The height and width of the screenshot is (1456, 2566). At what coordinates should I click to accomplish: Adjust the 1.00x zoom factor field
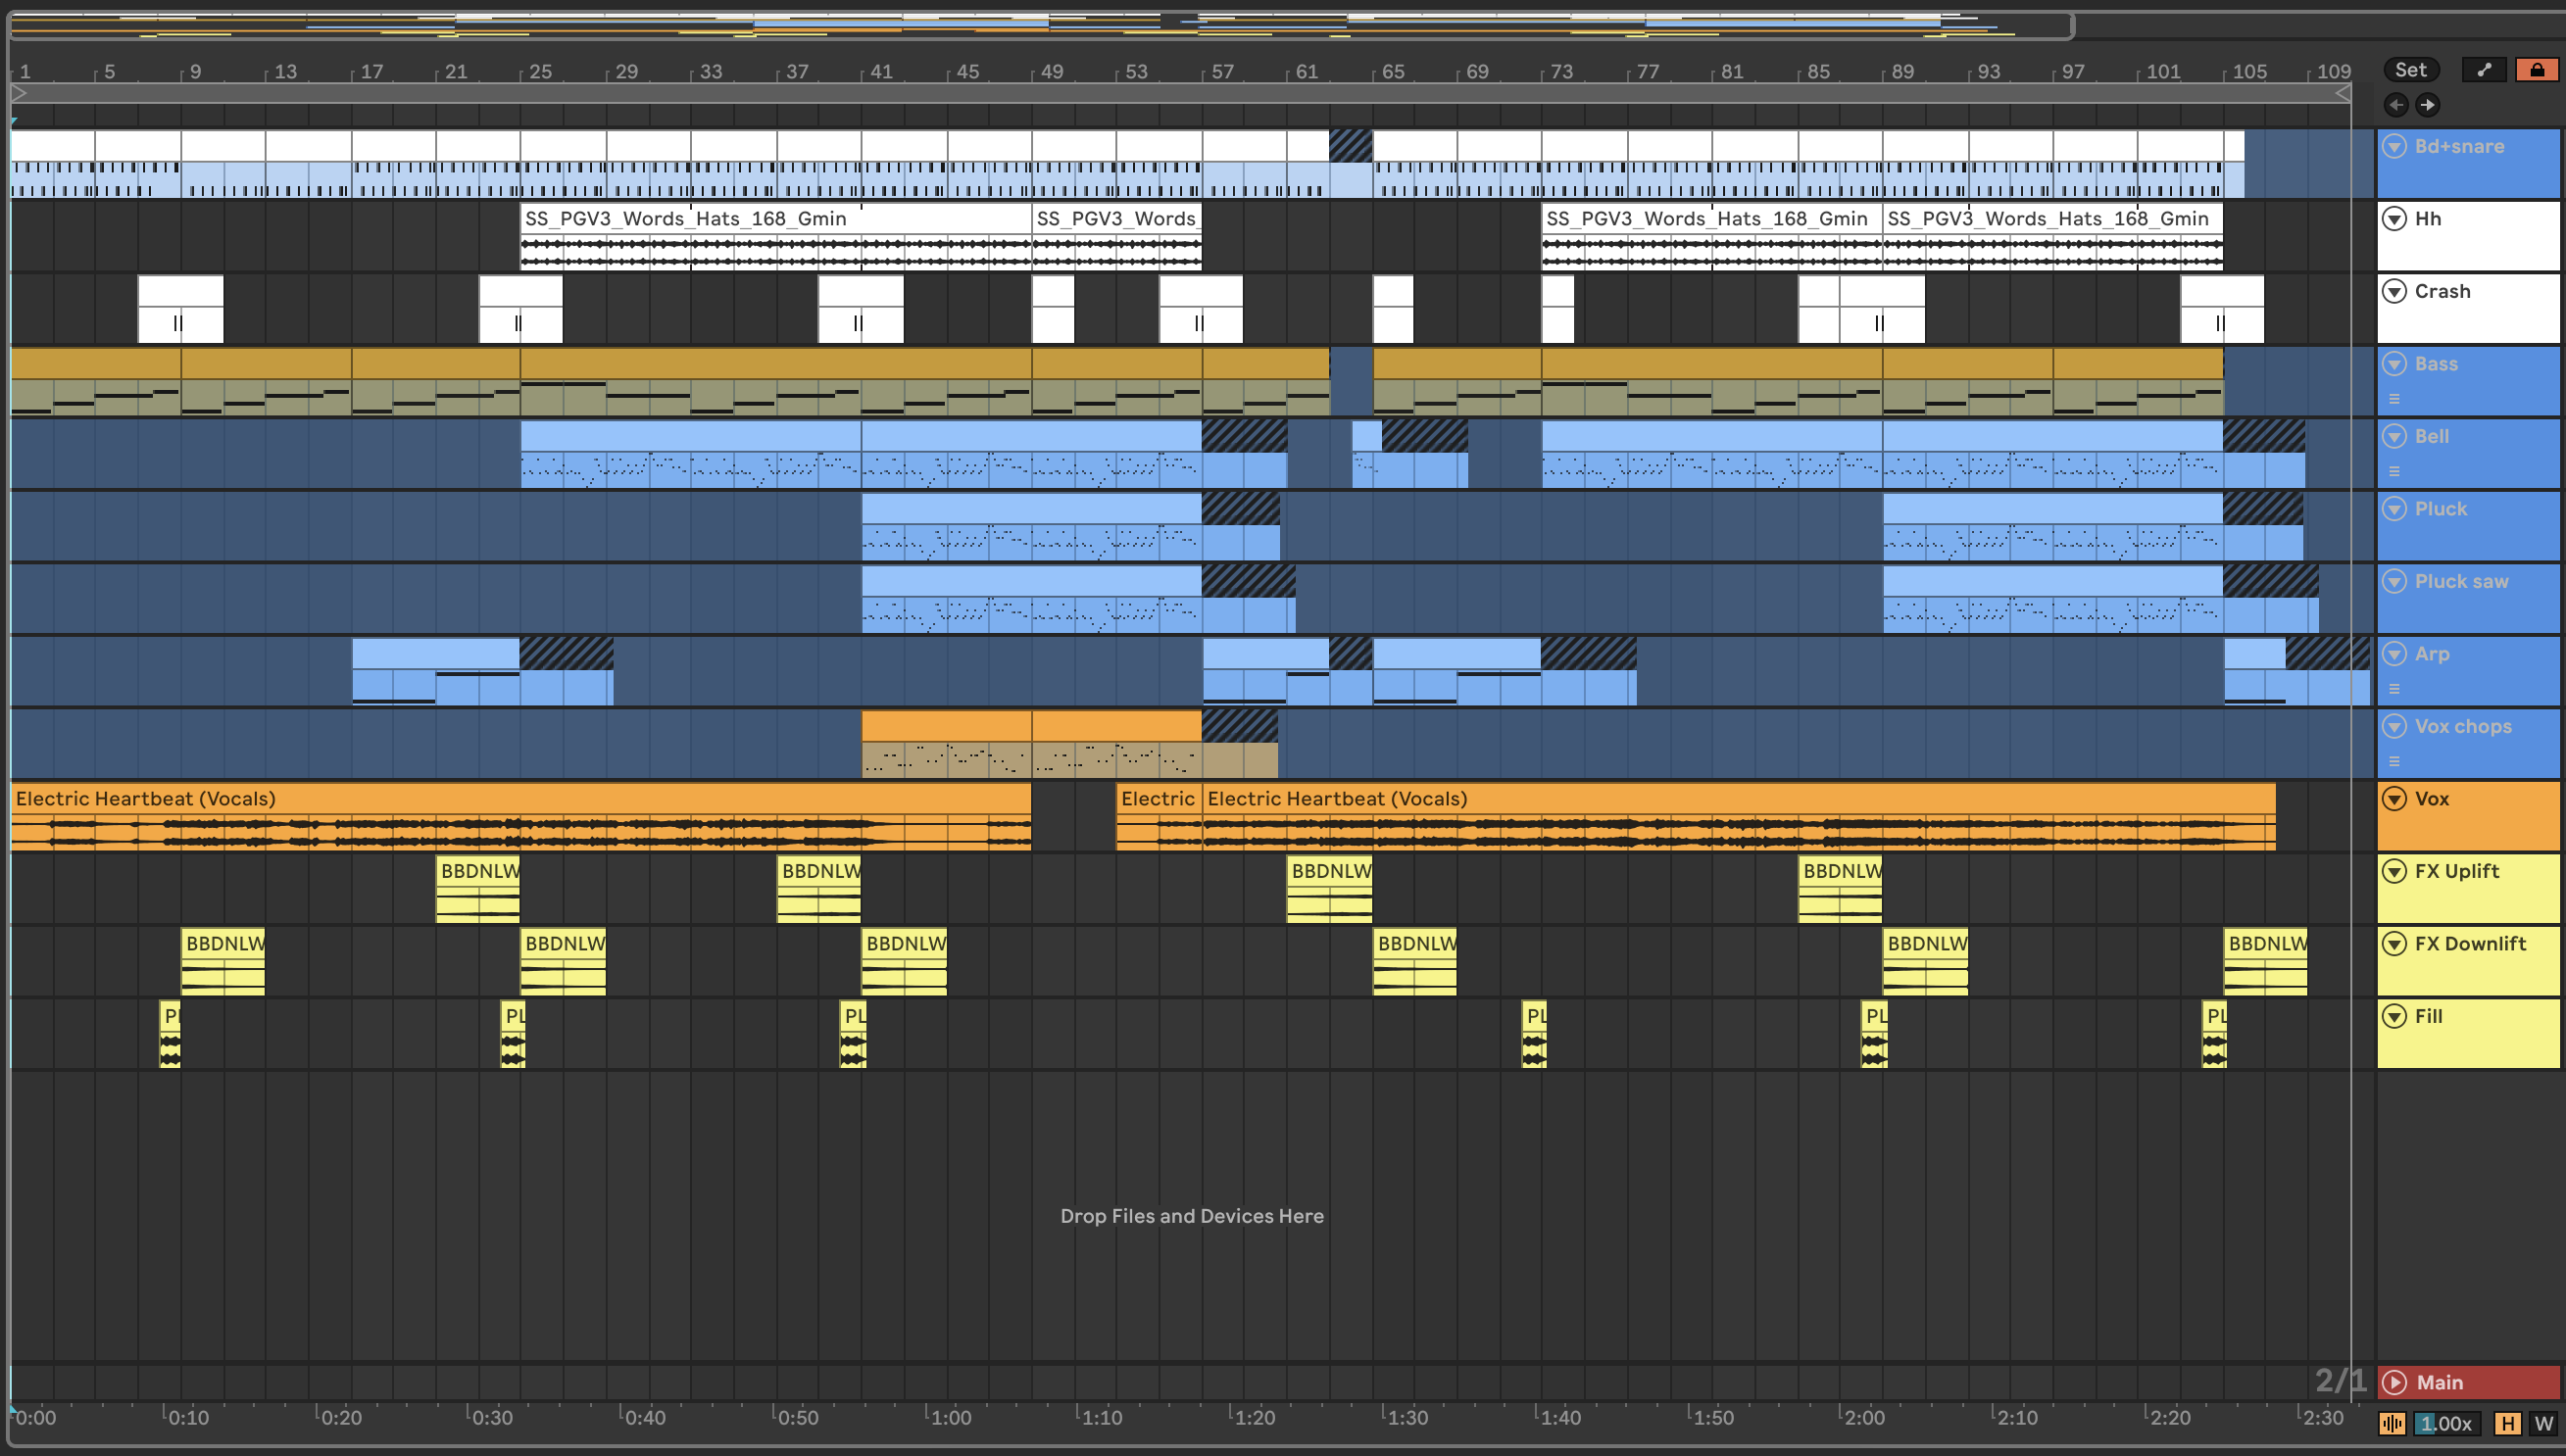(x=2446, y=1423)
